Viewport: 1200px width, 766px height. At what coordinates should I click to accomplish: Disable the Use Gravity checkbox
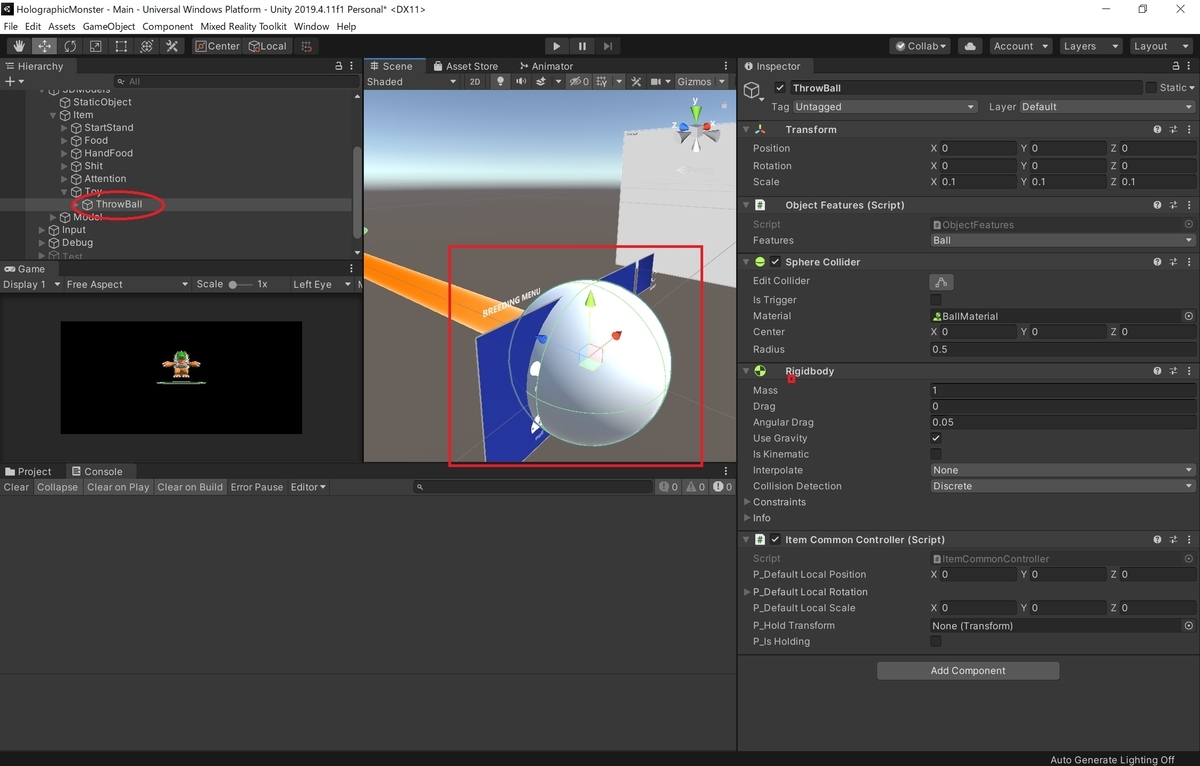(x=936, y=438)
